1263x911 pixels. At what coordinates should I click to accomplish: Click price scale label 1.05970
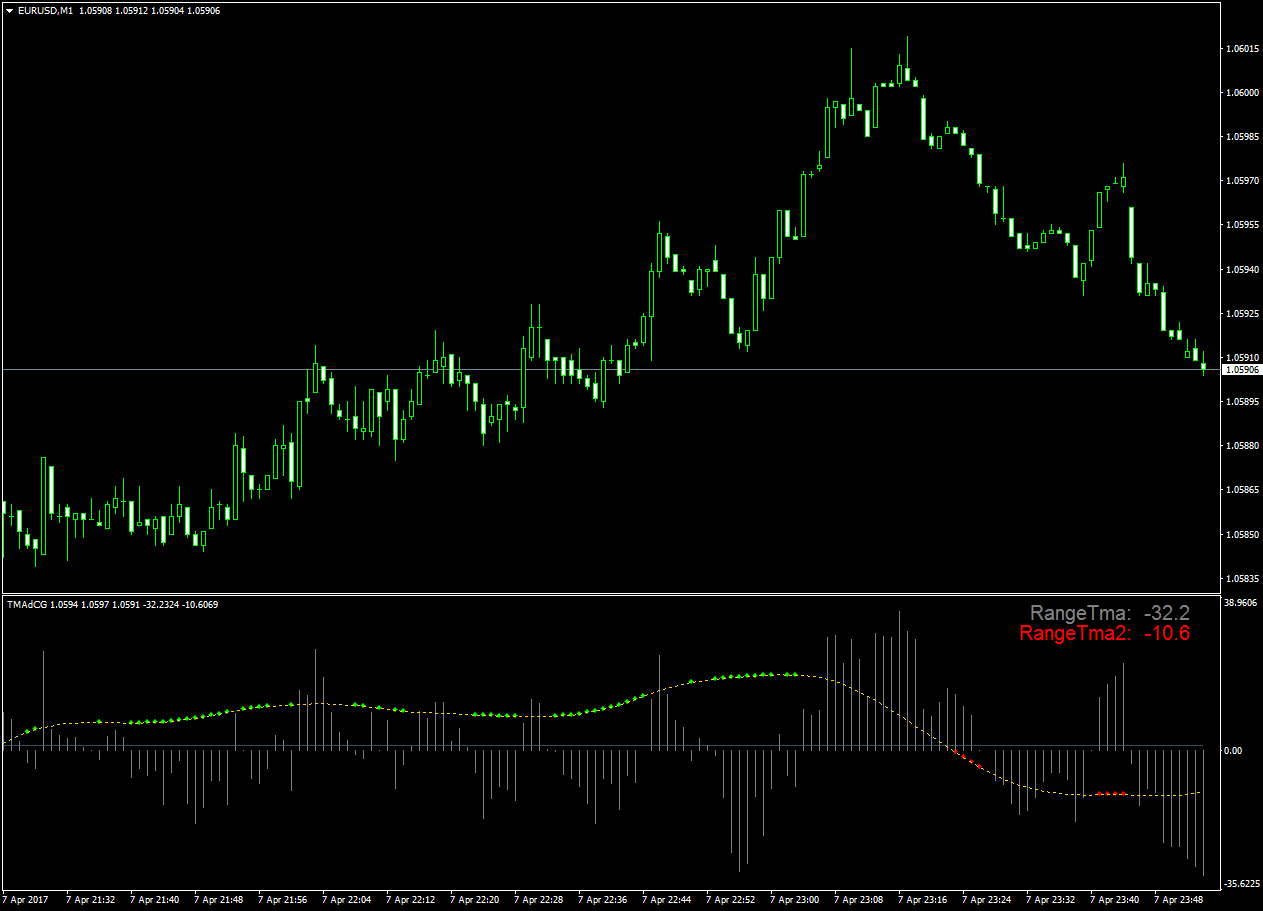[1242, 181]
